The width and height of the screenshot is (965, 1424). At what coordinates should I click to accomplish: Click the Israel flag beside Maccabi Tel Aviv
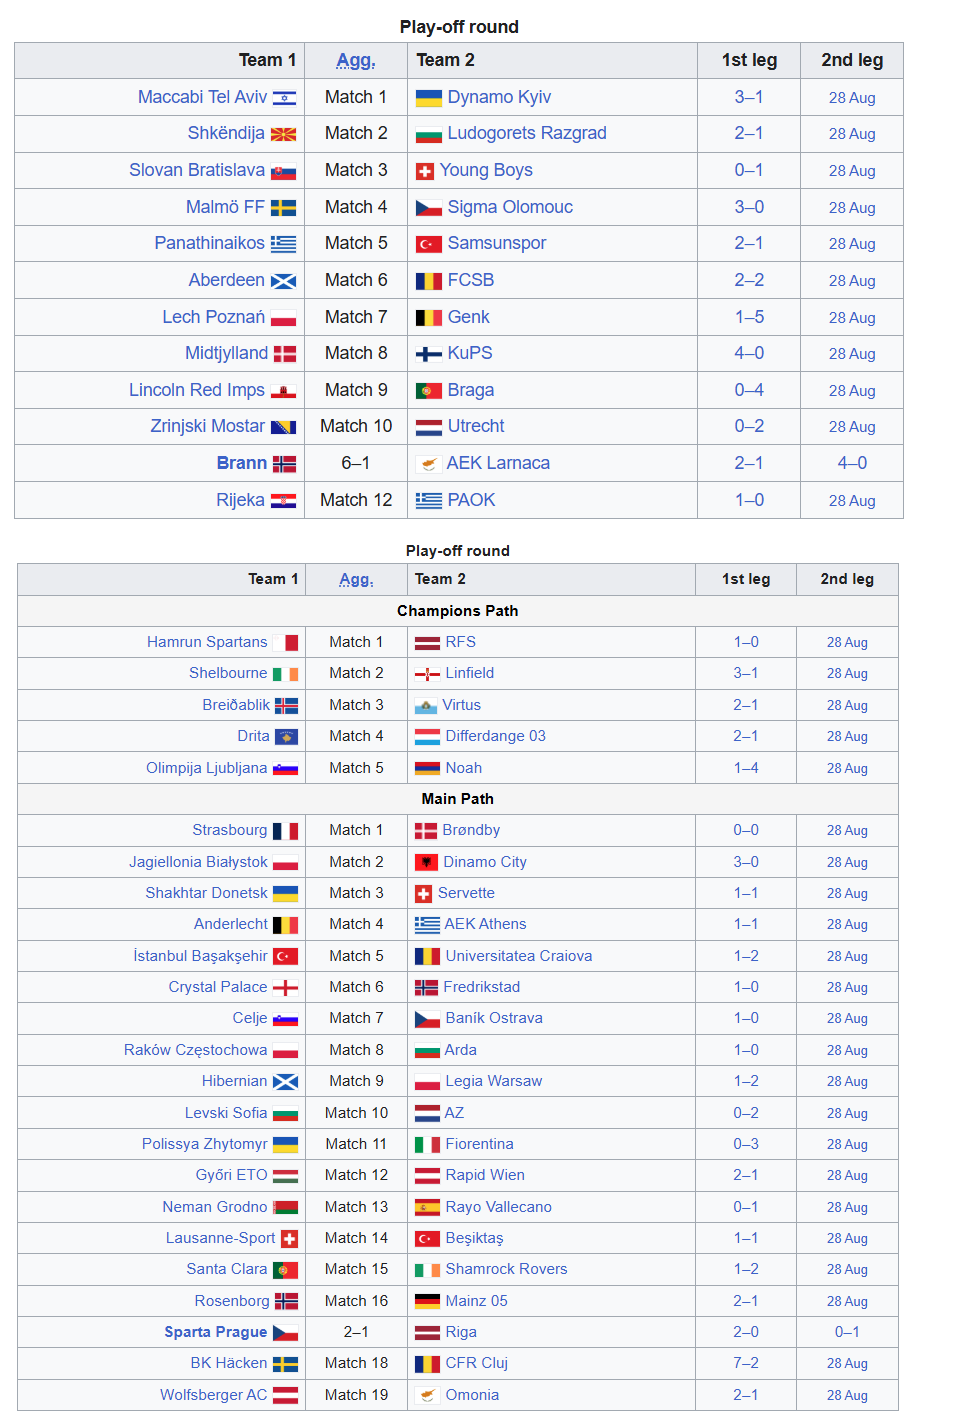(284, 98)
